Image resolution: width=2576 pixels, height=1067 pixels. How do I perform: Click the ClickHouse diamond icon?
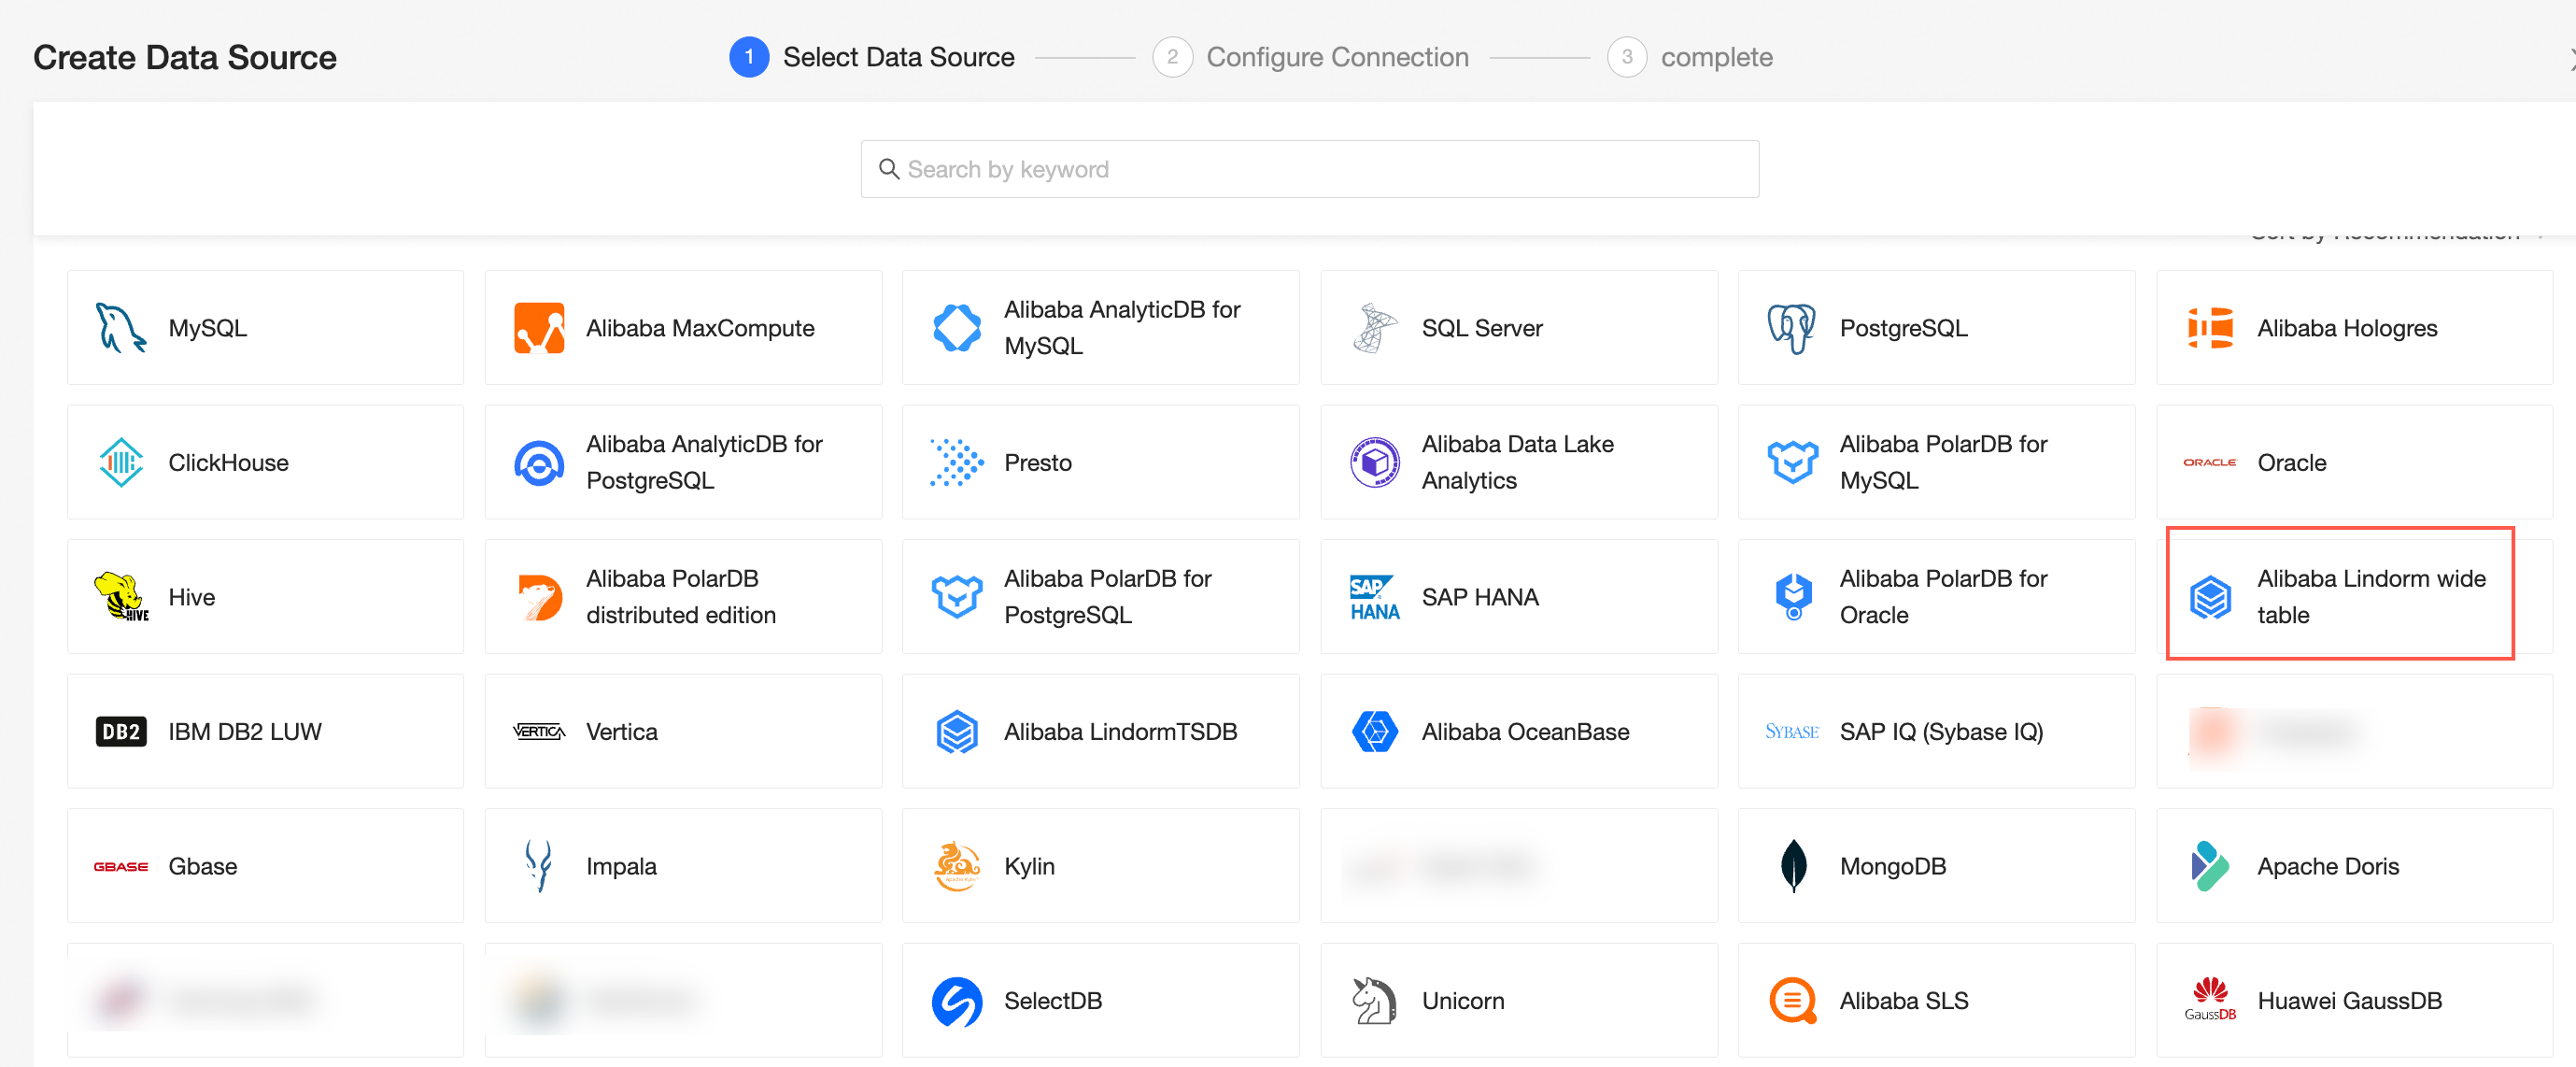tap(121, 462)
